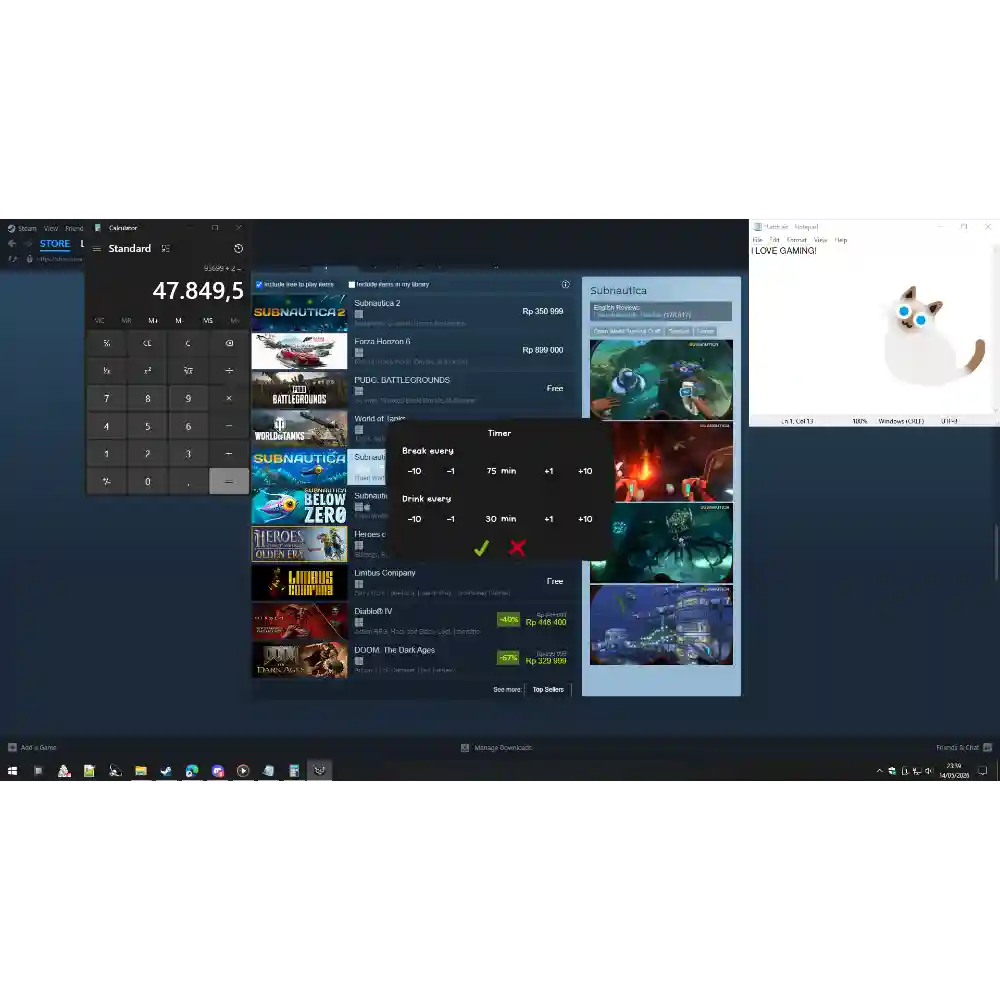Increase Break every by 10 minutes

pyautogui.click(x=585, y=471)
